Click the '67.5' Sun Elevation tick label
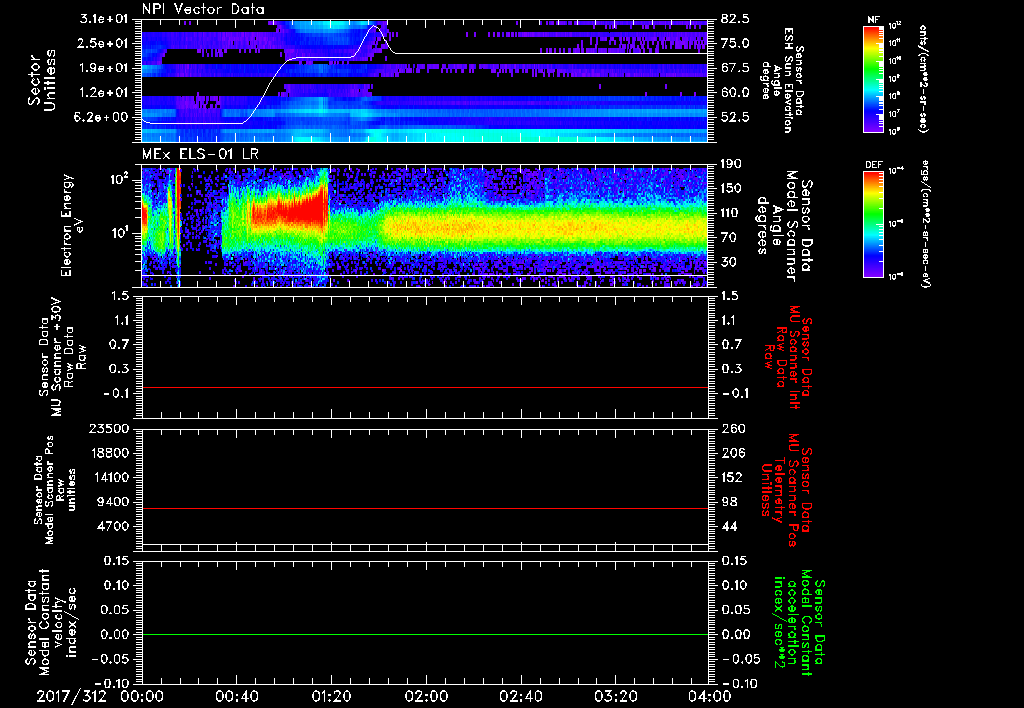The height and width of the screenshot is (708, 1024). 735,68
